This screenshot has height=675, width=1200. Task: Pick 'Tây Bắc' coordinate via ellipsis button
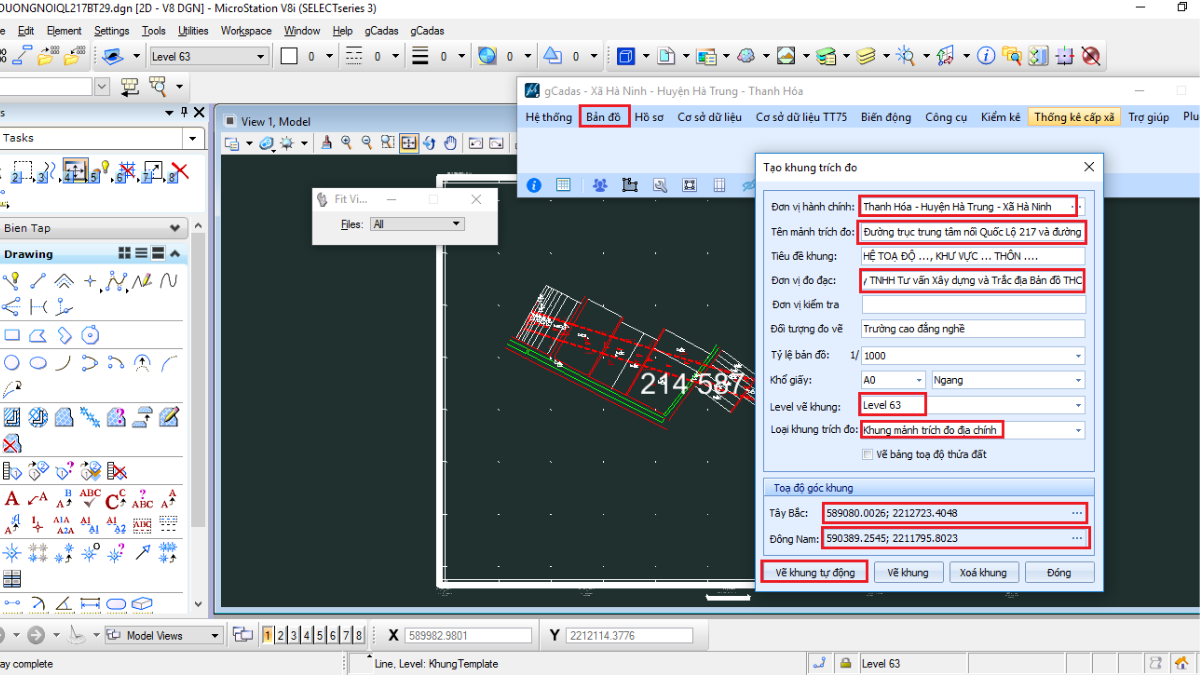[x=1077, y=513]
